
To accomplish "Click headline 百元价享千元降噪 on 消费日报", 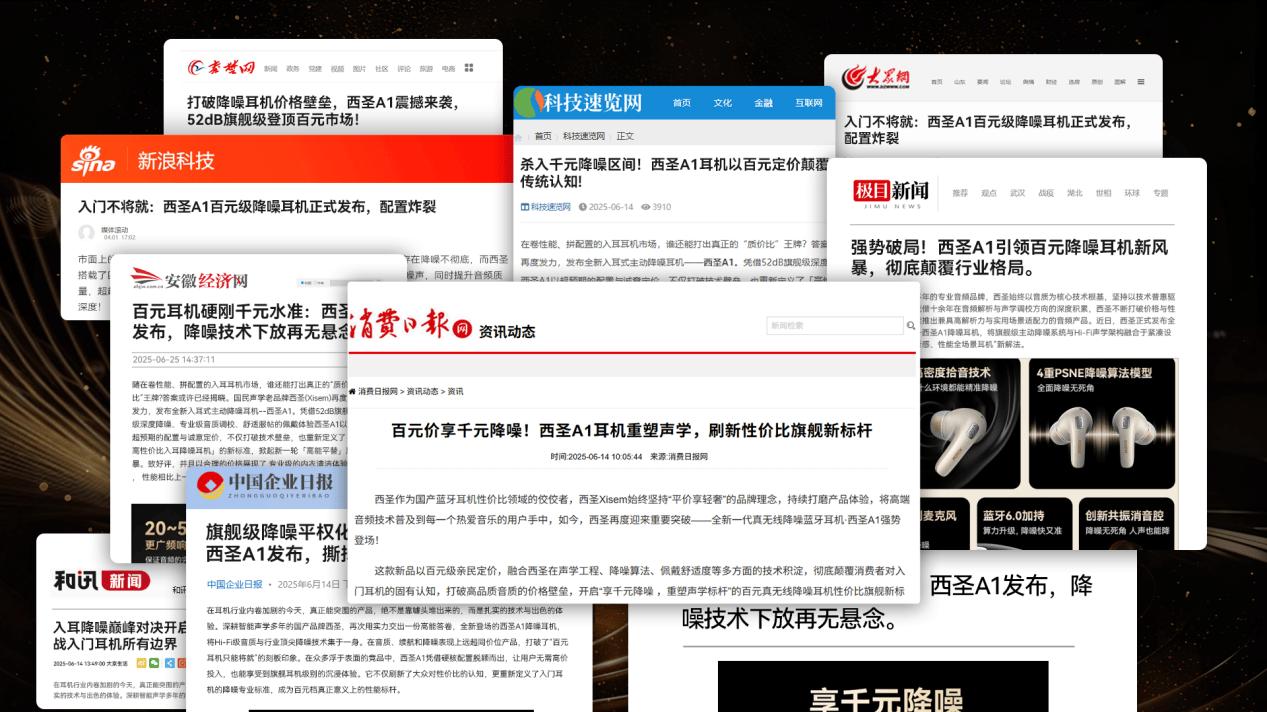I will point(632,431).
